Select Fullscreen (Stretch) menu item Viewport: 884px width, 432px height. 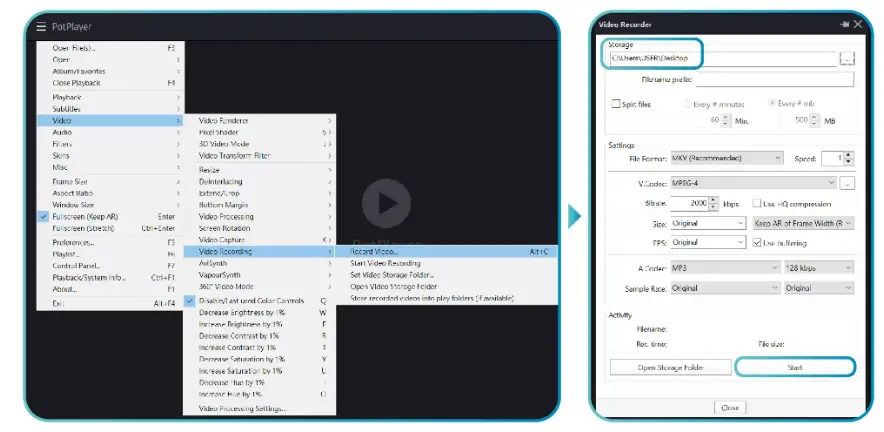pos(110,228)
